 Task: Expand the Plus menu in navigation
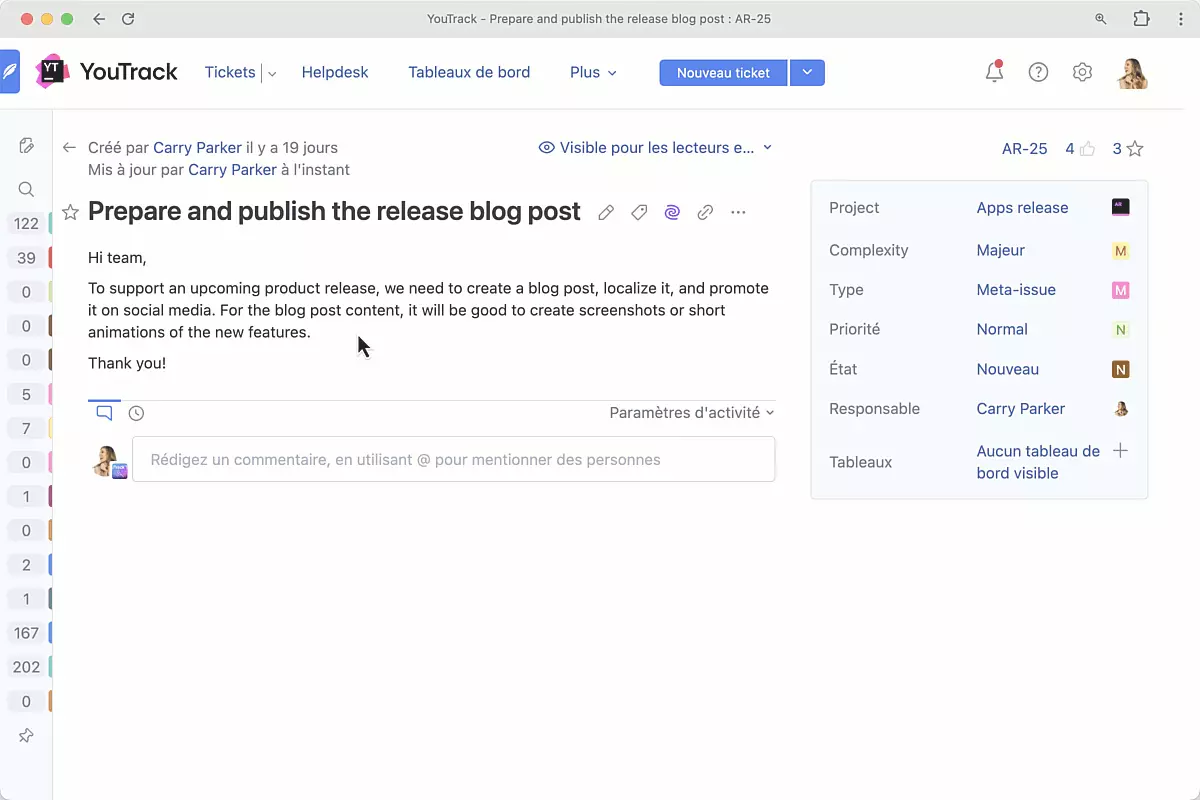593,72
